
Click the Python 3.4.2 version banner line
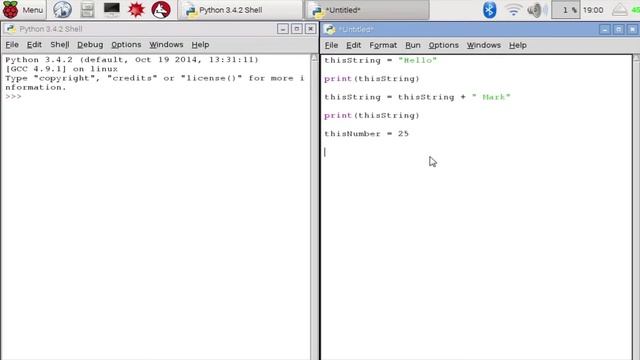pyautogui.click(x=132, y=60)
